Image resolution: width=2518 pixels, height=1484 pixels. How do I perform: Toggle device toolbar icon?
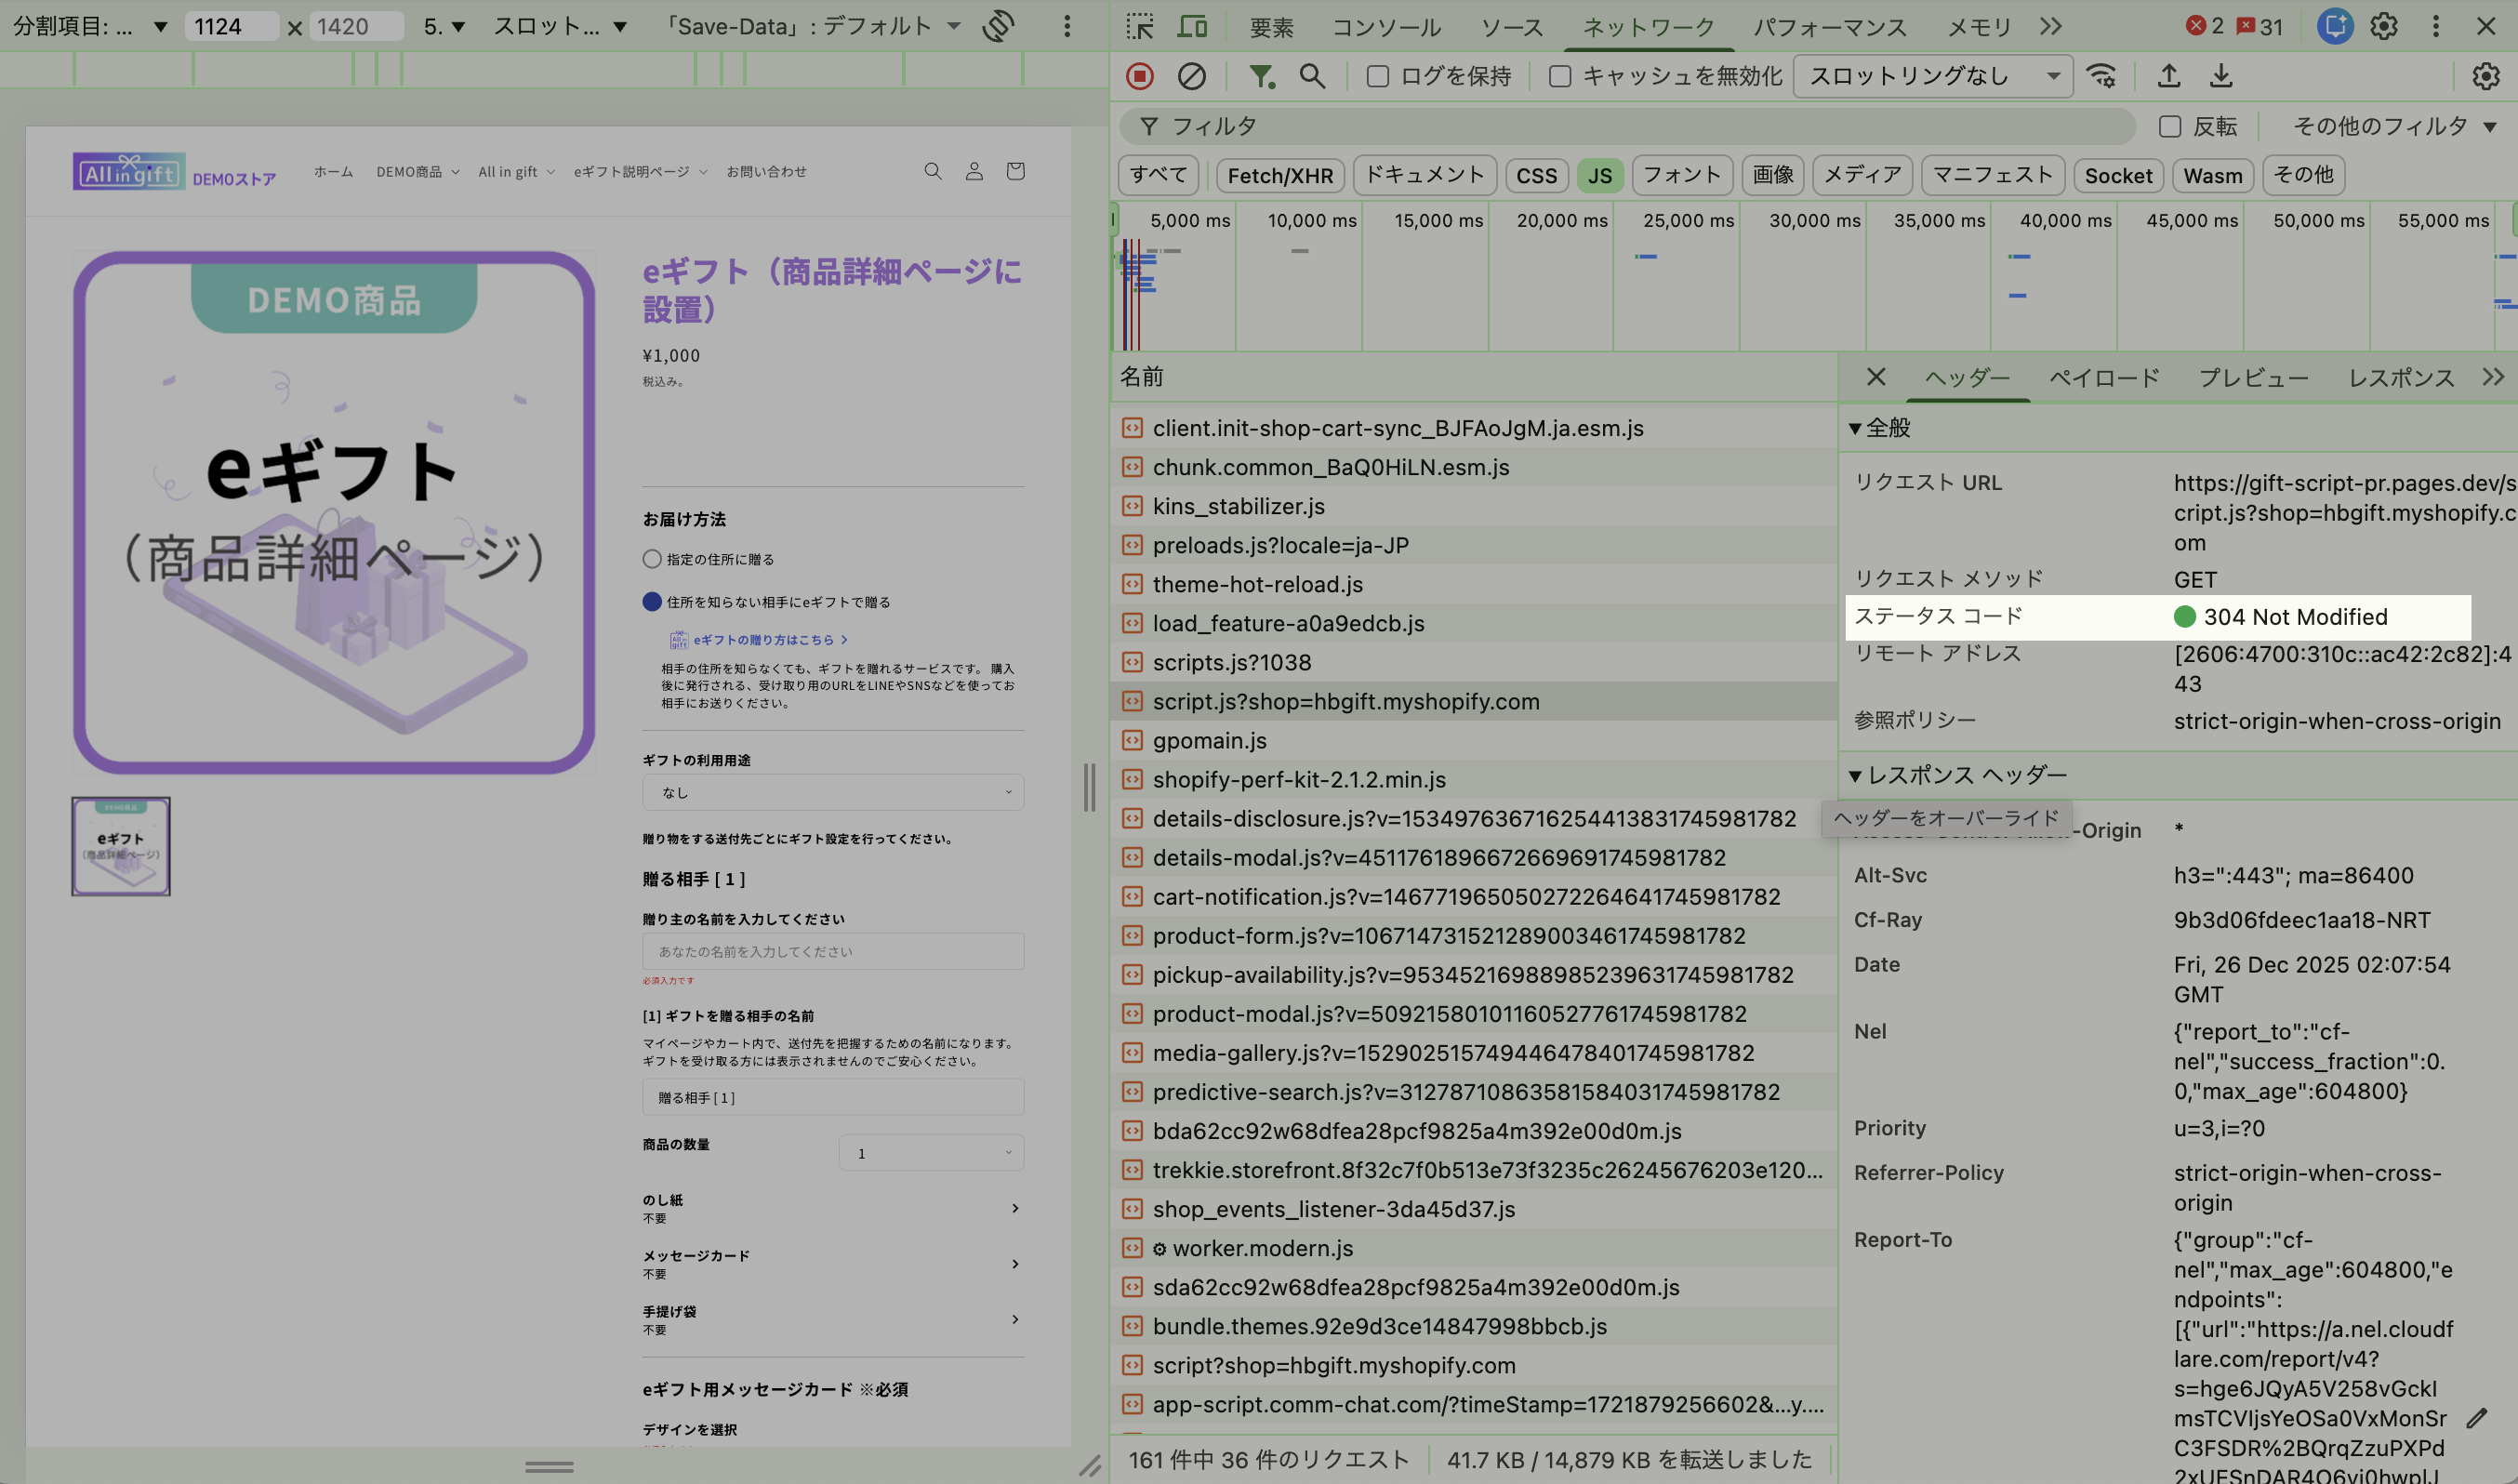(1192, 26)
